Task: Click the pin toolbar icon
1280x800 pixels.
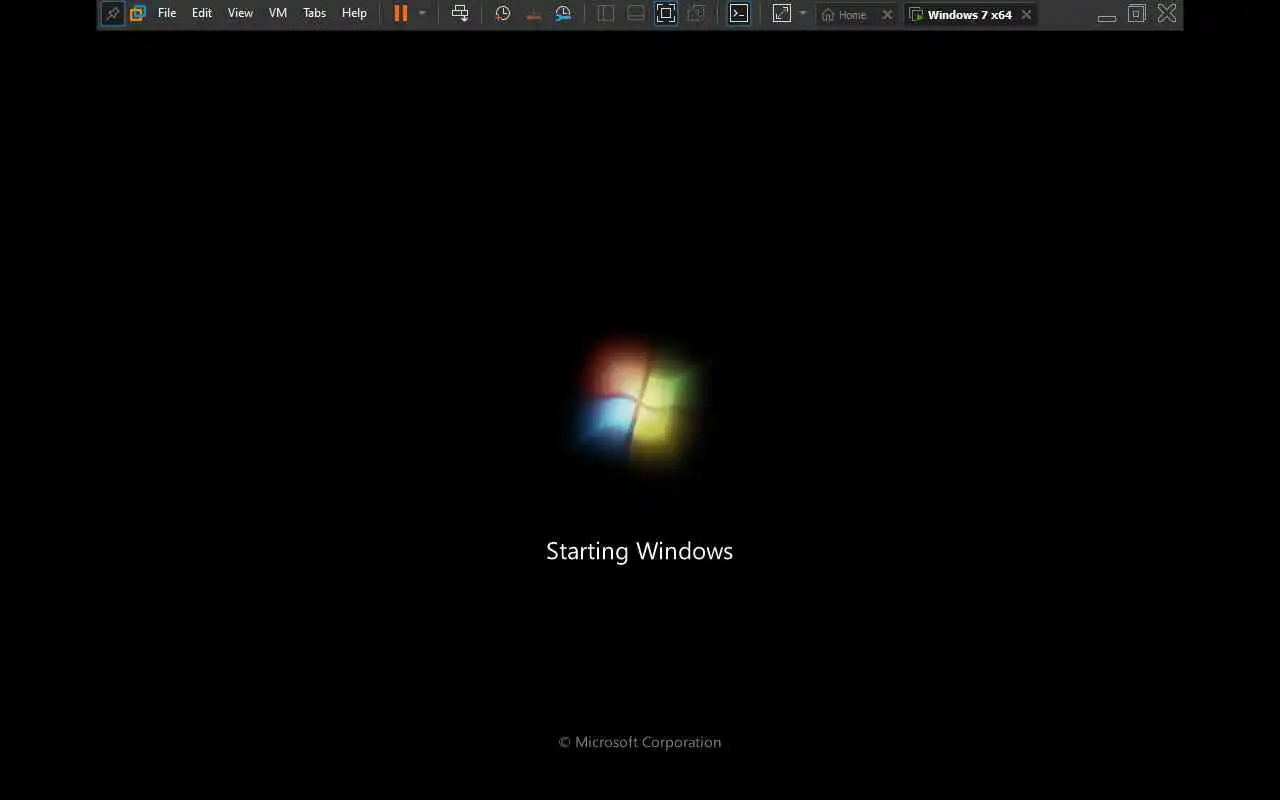Action: tap(112, 14)
